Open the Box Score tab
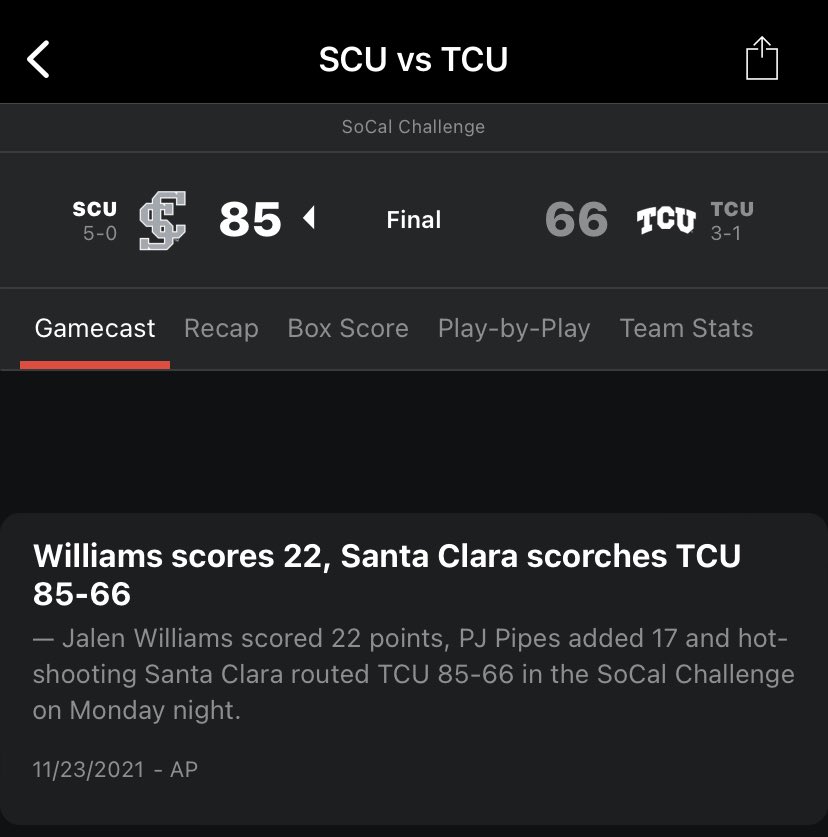This screenshot has height=837, width=828. (x=348, y=328)
